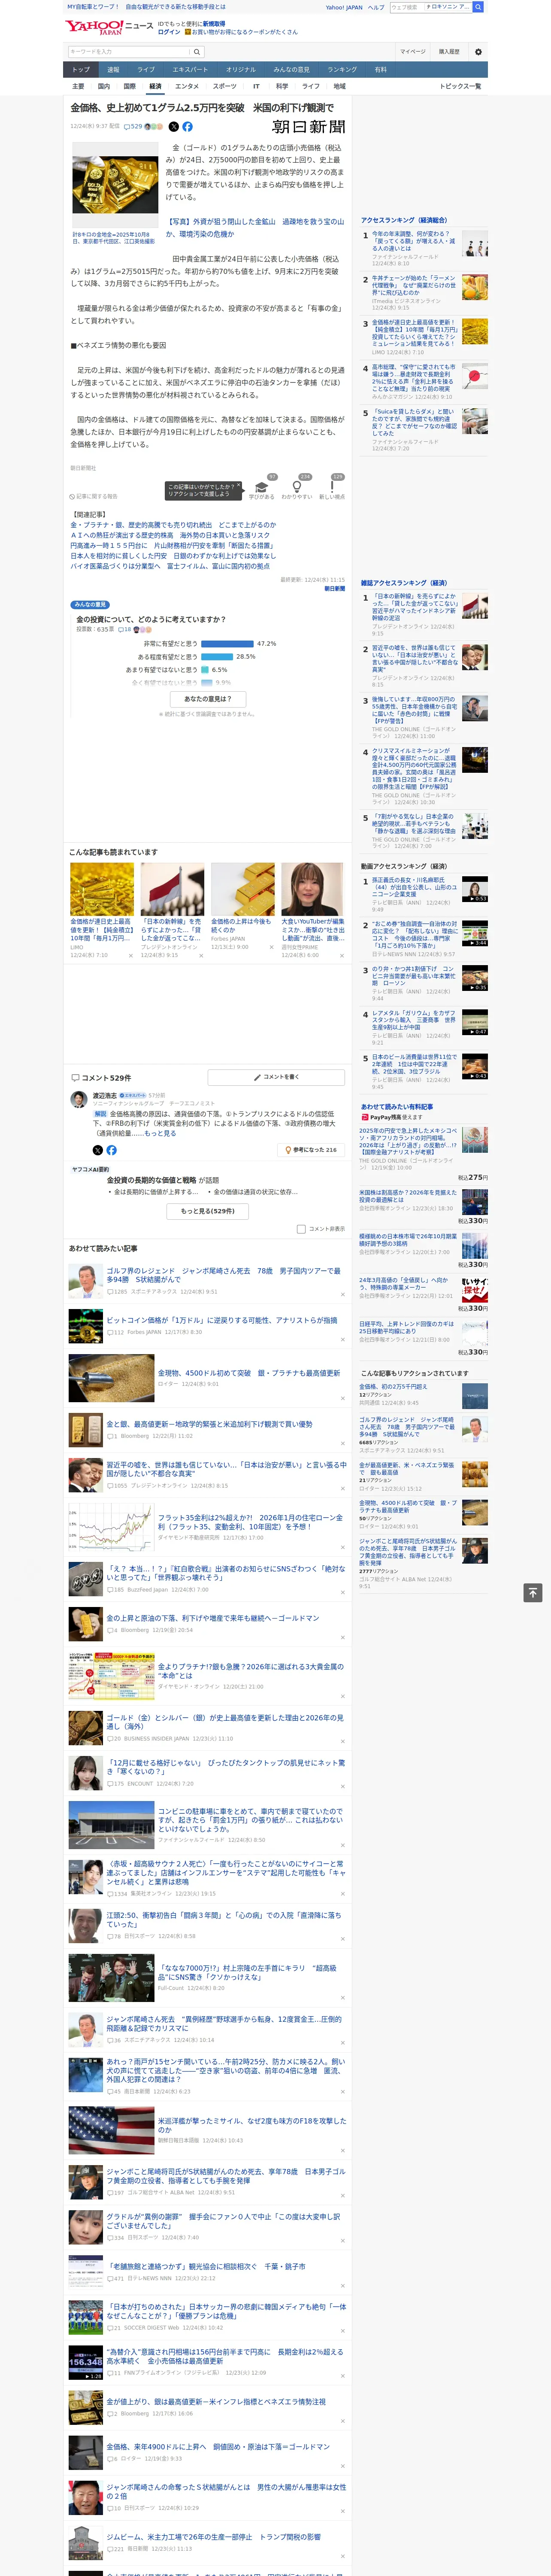
Task: Click the poll comments count 18 icon
Action: click(125, 630)
